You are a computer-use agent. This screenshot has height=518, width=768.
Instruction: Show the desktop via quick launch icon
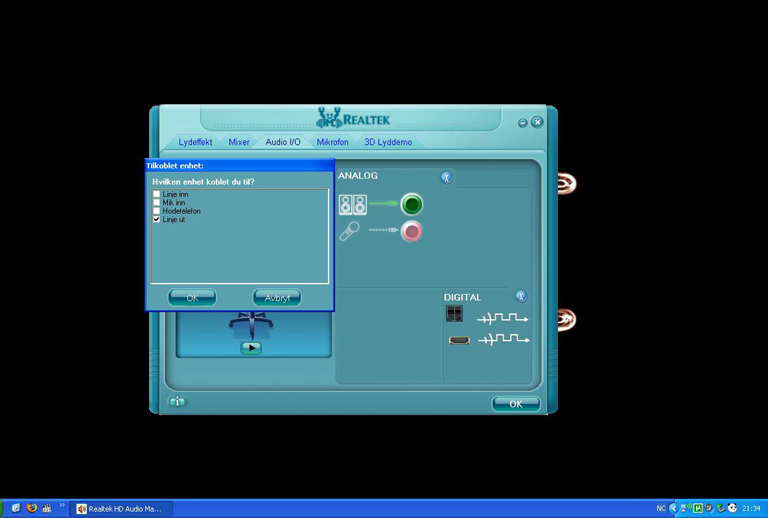tap(16, 508)
